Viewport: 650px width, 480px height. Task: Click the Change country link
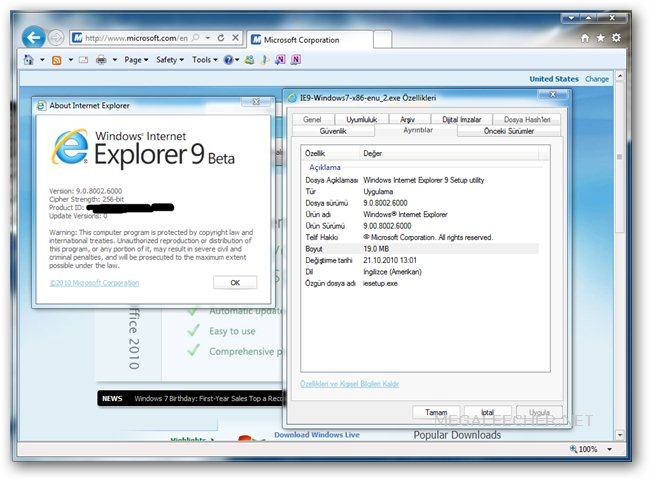(x=597, y=79)
